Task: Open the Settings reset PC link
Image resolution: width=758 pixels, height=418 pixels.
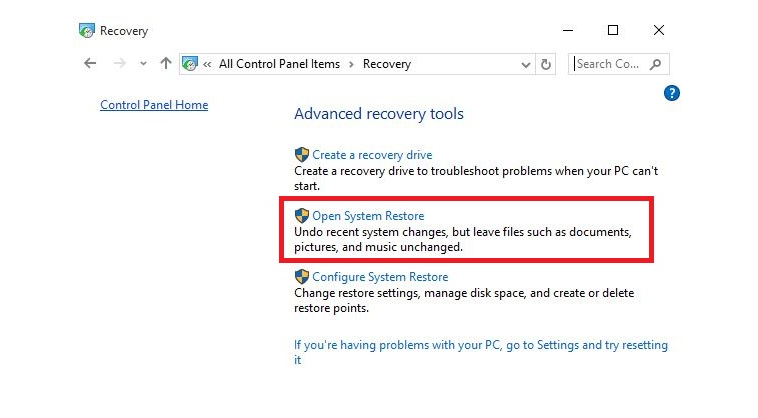Action: point(481,352)
